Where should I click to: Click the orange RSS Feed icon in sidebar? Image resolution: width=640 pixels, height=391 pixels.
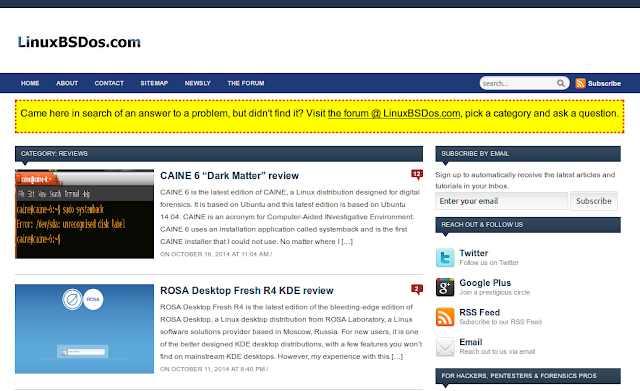tap(445, 317)
